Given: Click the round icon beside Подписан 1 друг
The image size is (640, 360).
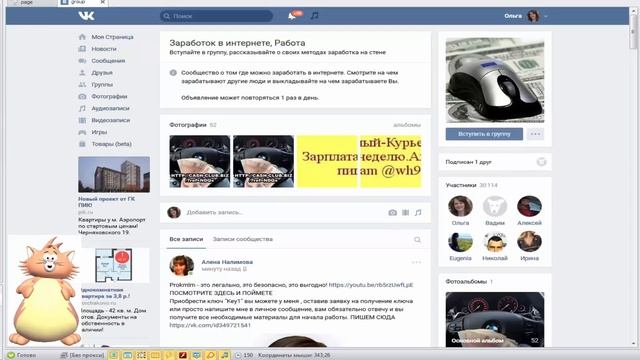Looking at the screenshot, I should [541, 162].
